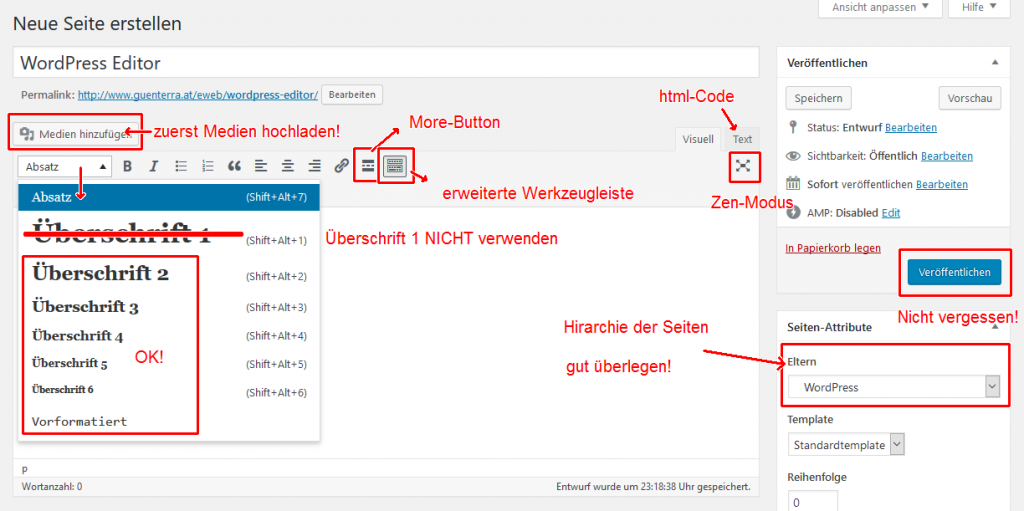This screenshot has height=511, width=1024.
Task: Choose Überschrift 3 format
Action: (x=168, y=306)
